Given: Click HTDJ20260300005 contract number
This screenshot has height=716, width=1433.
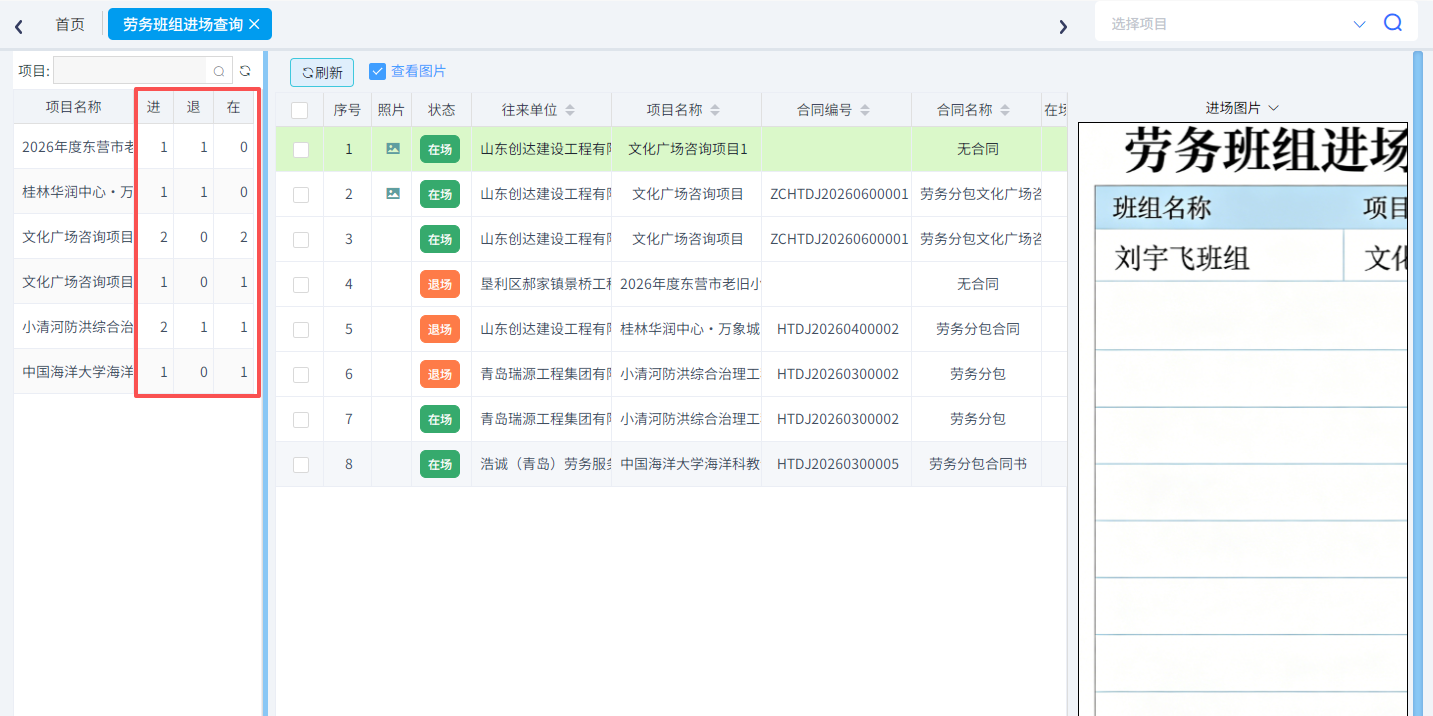Looking at the screenshot, I should click(838, 464).
